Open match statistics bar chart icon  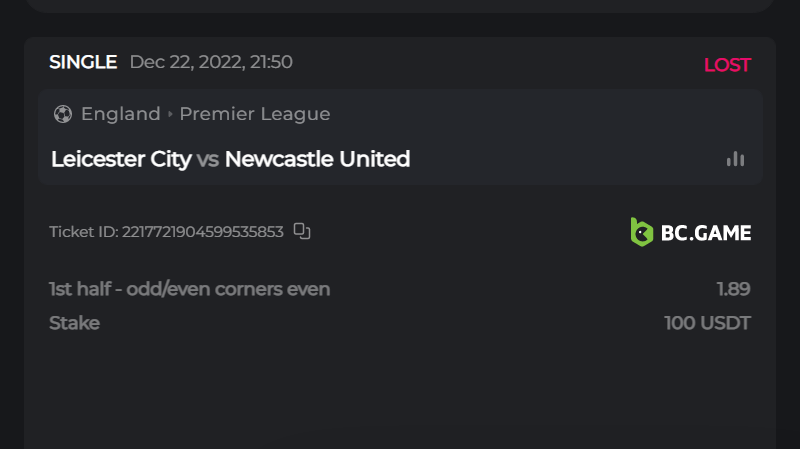(735, 159)
